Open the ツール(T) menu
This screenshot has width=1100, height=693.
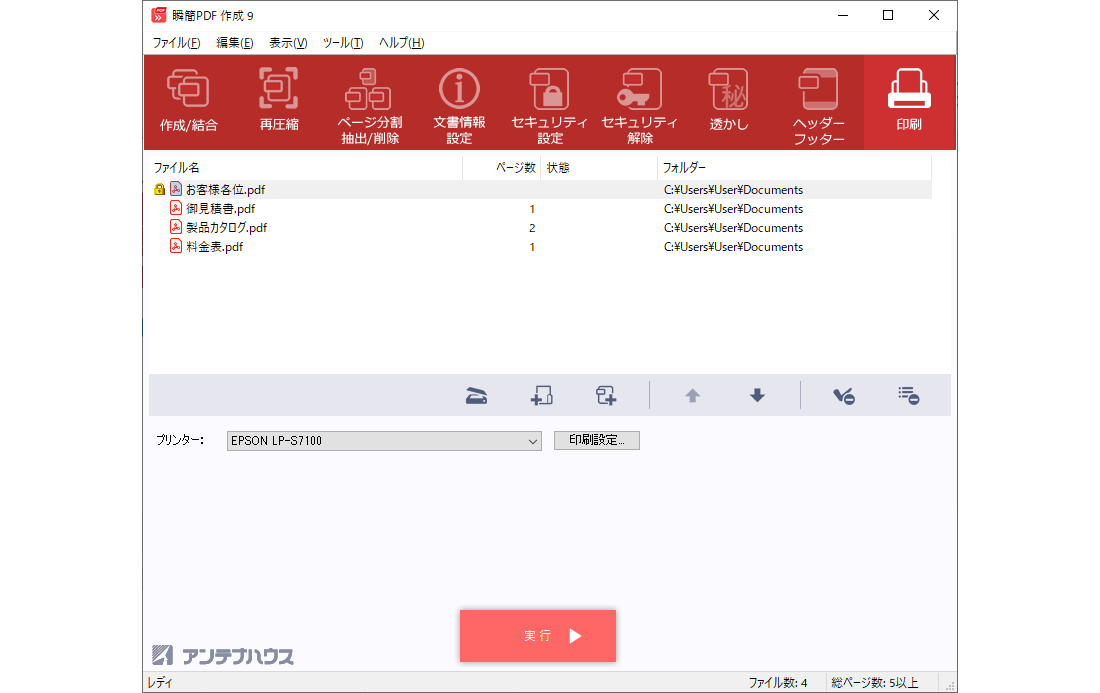pyautogui.click(x=343, y=43)
